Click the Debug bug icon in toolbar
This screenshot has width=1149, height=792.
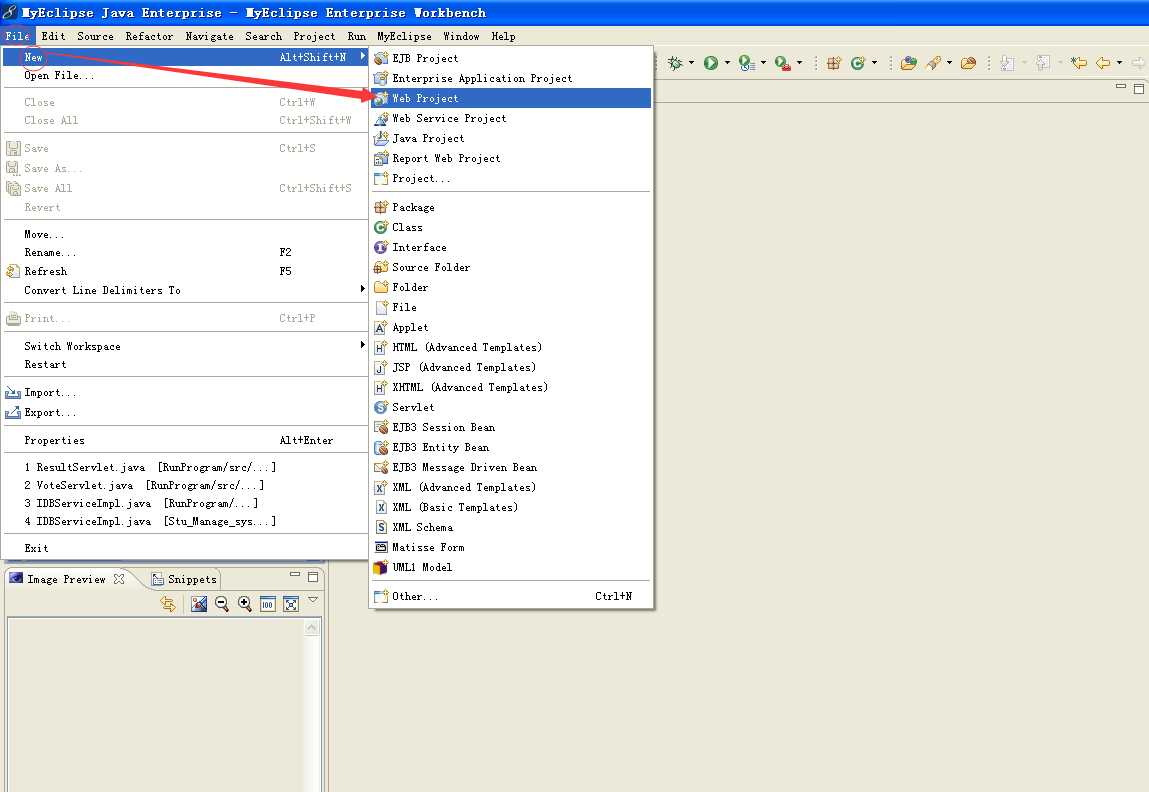pyautogui.click(x=675, y=63)
